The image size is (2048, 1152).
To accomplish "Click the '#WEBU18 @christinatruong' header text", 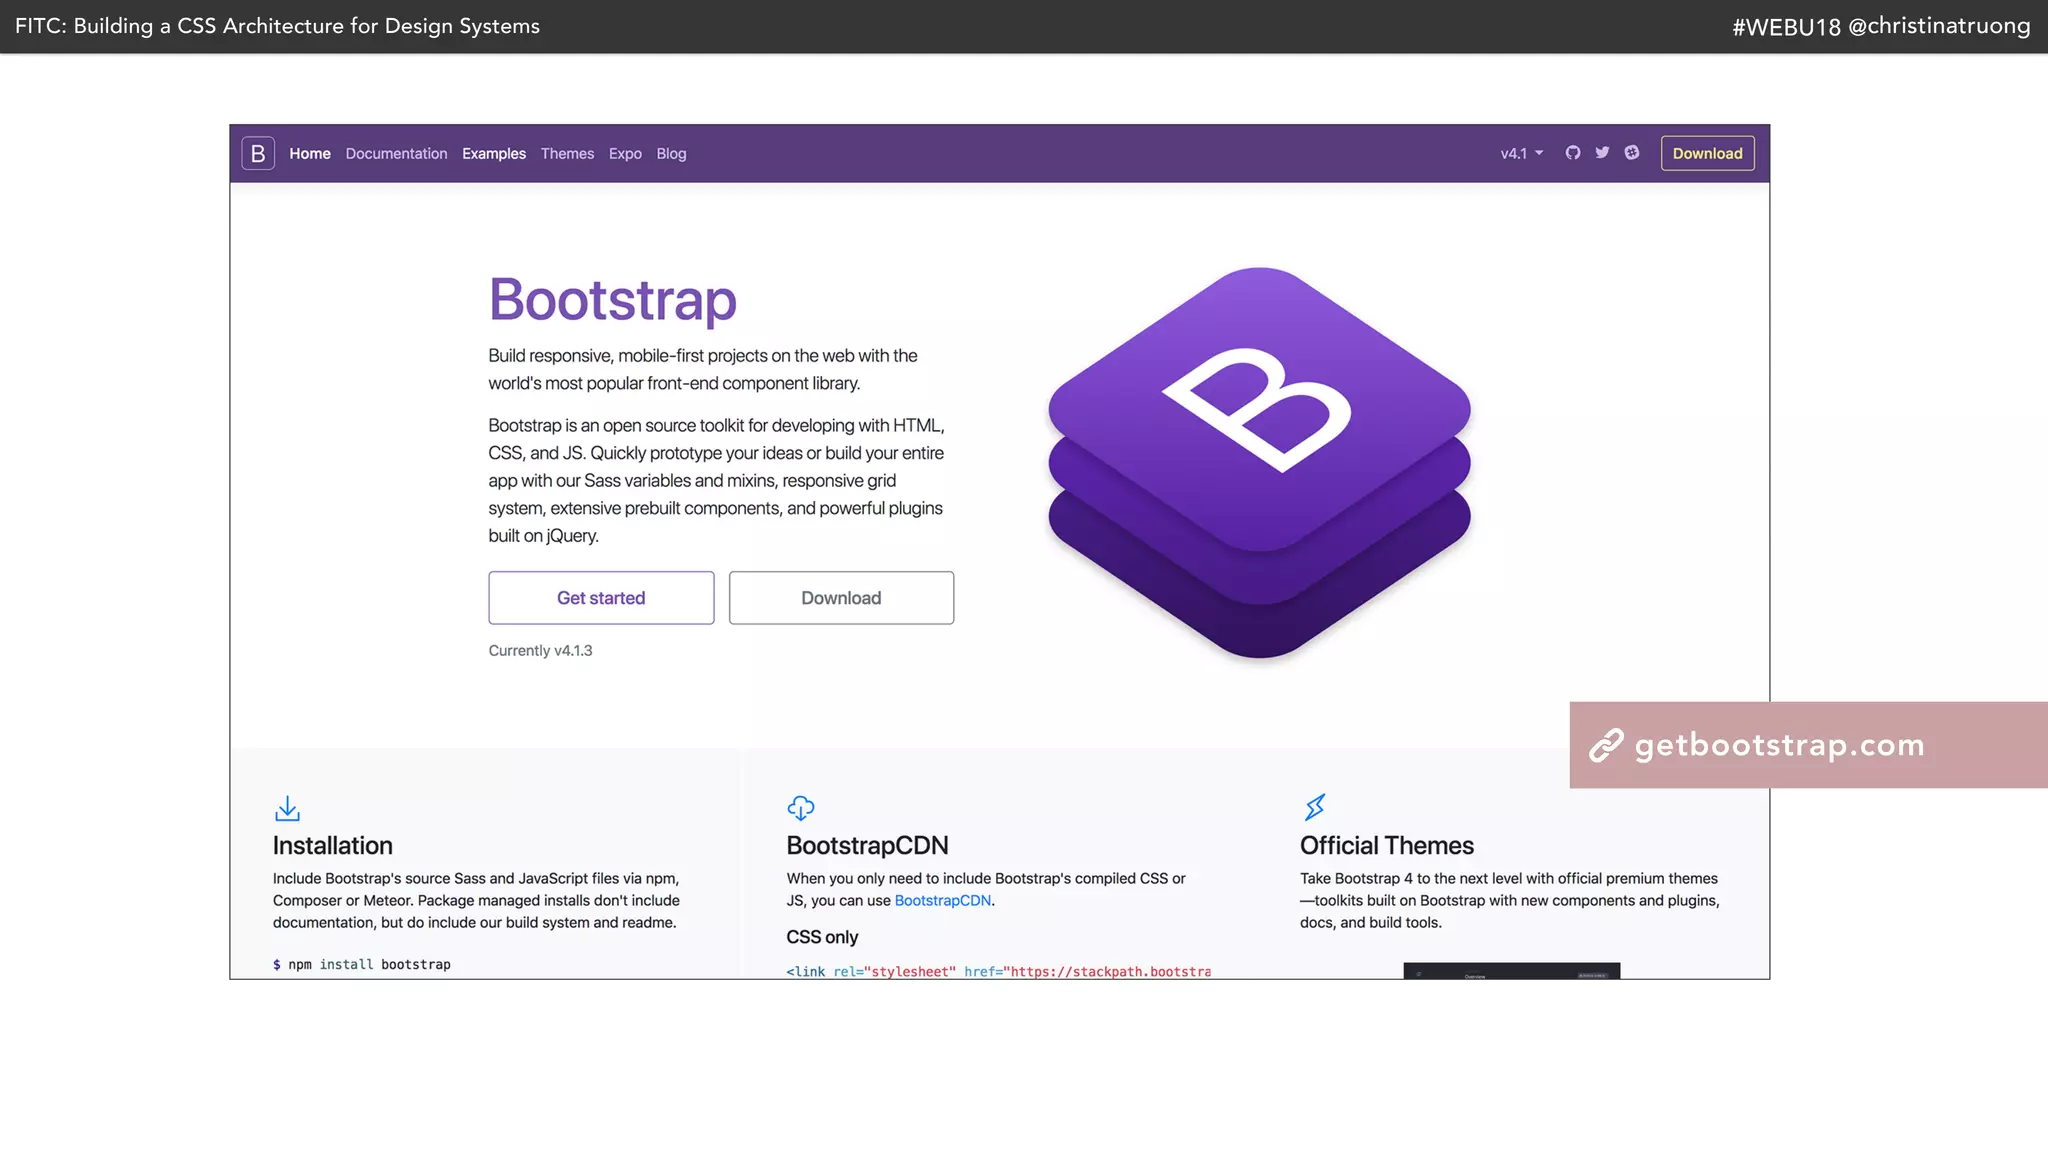I will point(1881,27).
